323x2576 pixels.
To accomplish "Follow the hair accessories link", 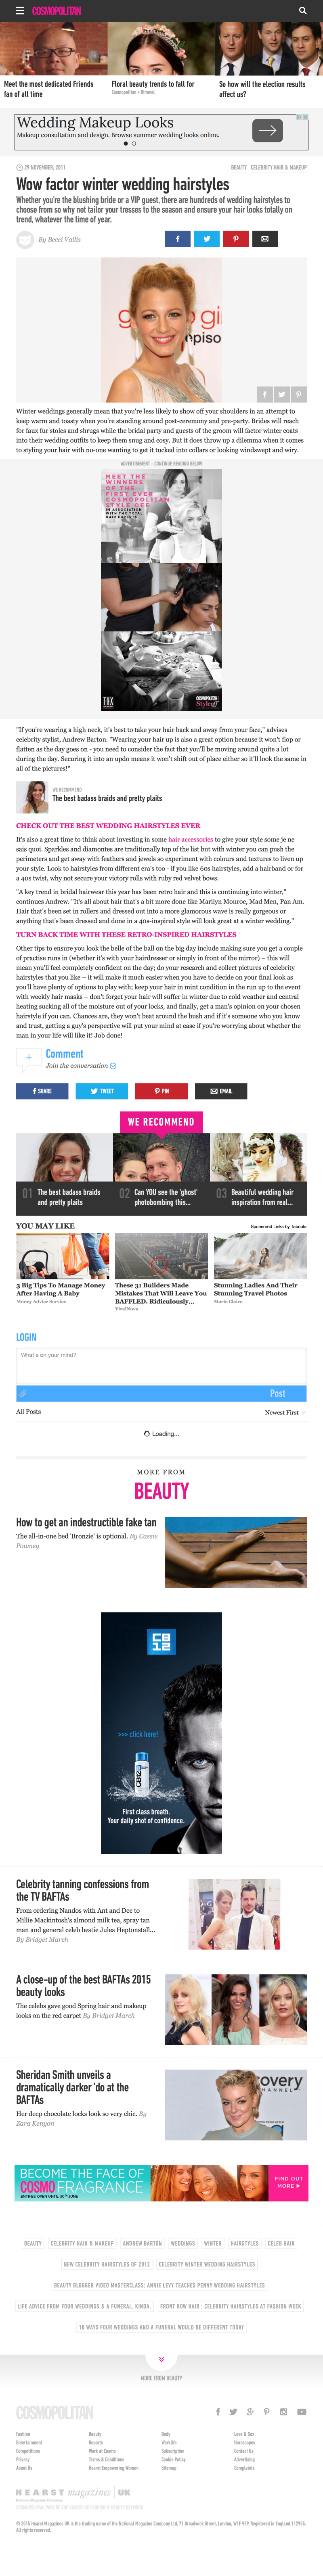I will coord(190,839).
